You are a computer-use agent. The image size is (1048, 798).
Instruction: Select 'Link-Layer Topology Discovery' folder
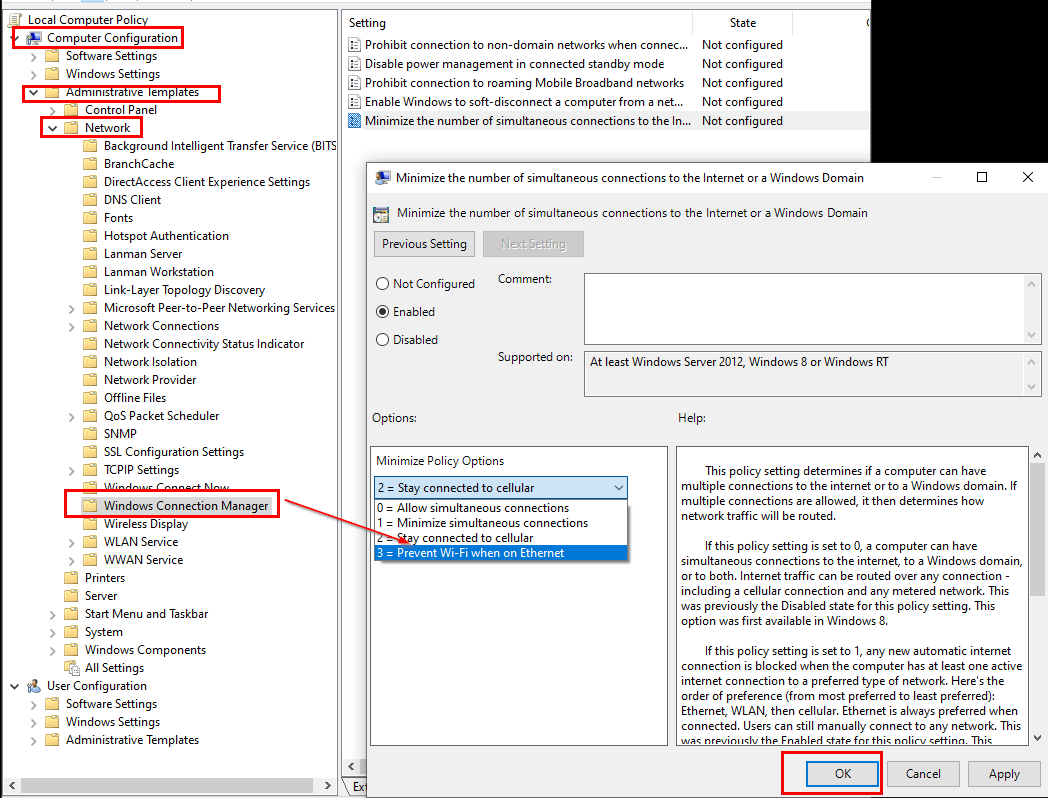click(184, 290)
